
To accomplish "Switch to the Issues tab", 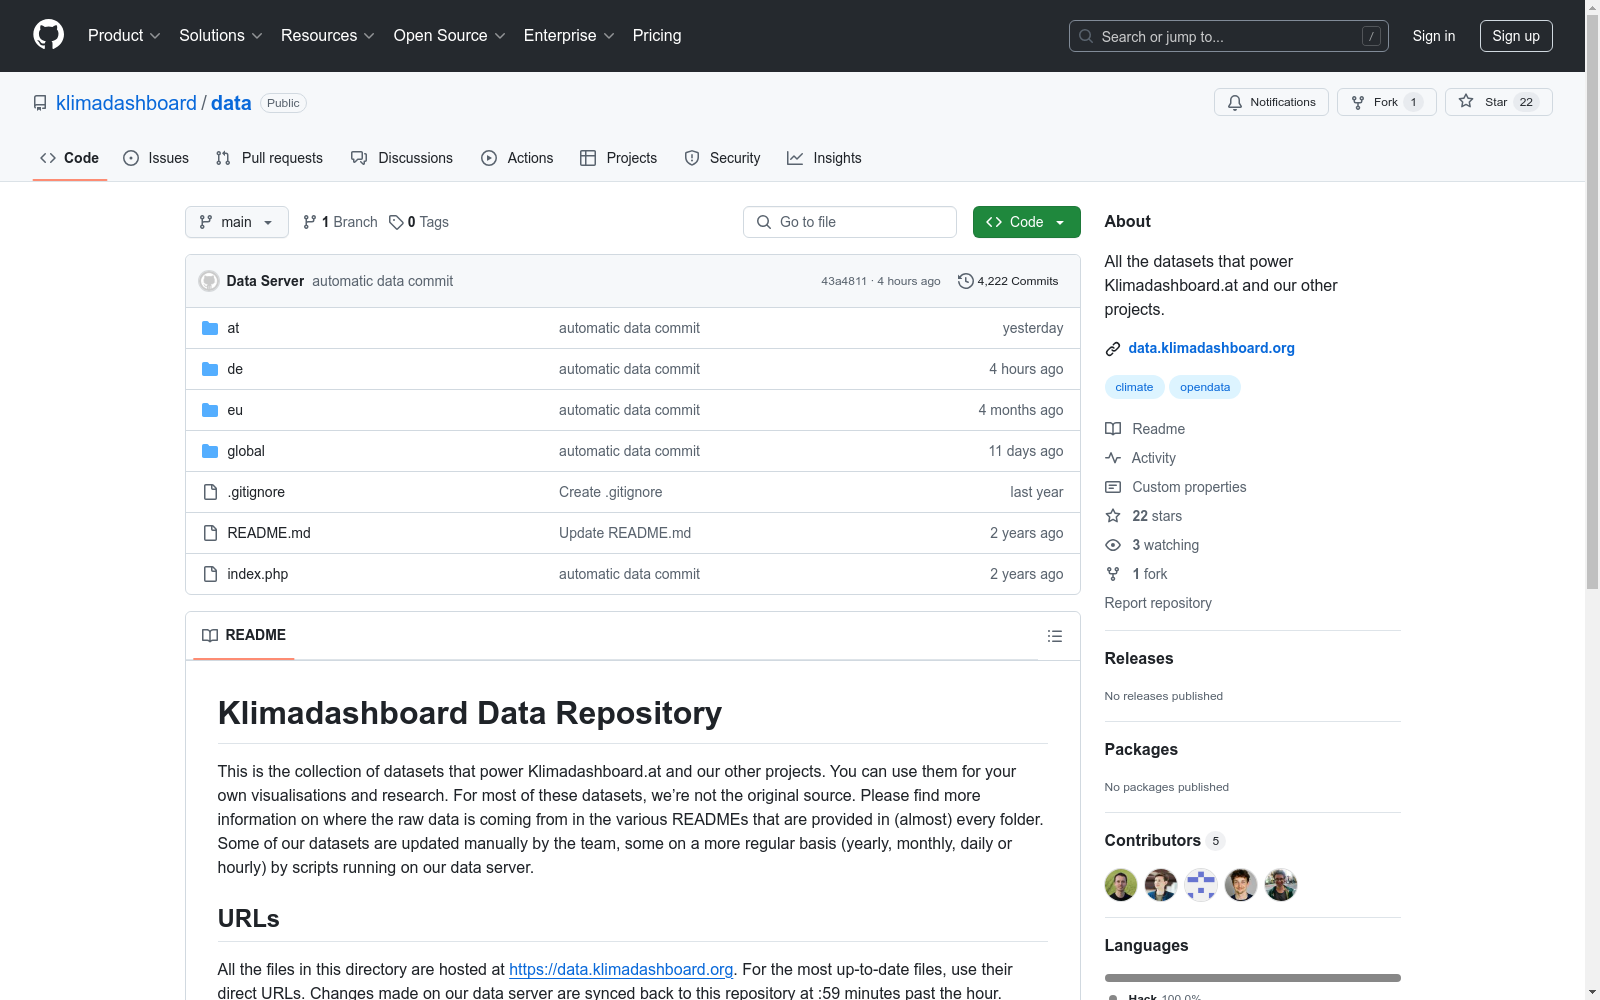I will point(156,158).
